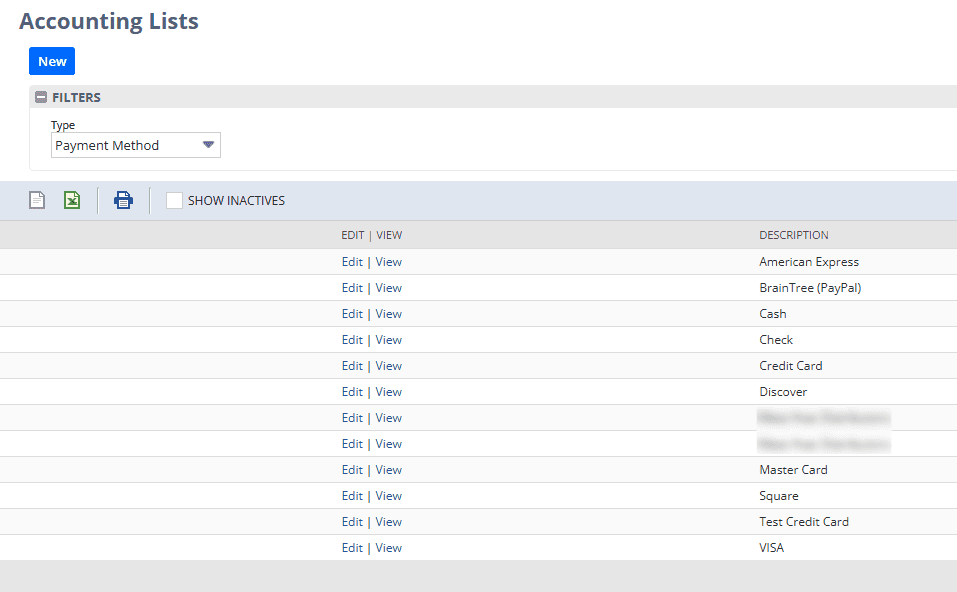The width and height of the screenshot is (957, 592).
Task: View the Discover payment method
Action: [x=388, y=392]
